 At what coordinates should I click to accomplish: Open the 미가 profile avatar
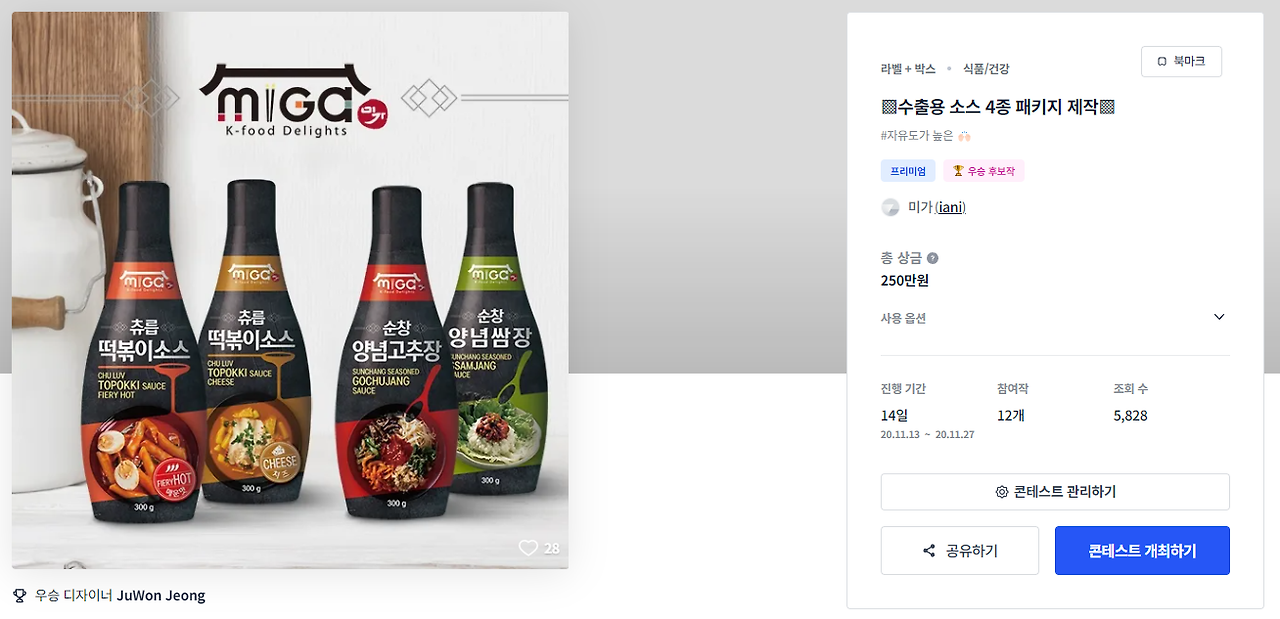[x=890, y=207]
